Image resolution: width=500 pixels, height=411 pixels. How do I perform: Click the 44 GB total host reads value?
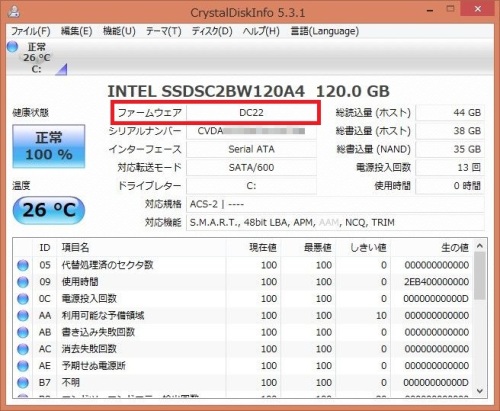[450, 113]
